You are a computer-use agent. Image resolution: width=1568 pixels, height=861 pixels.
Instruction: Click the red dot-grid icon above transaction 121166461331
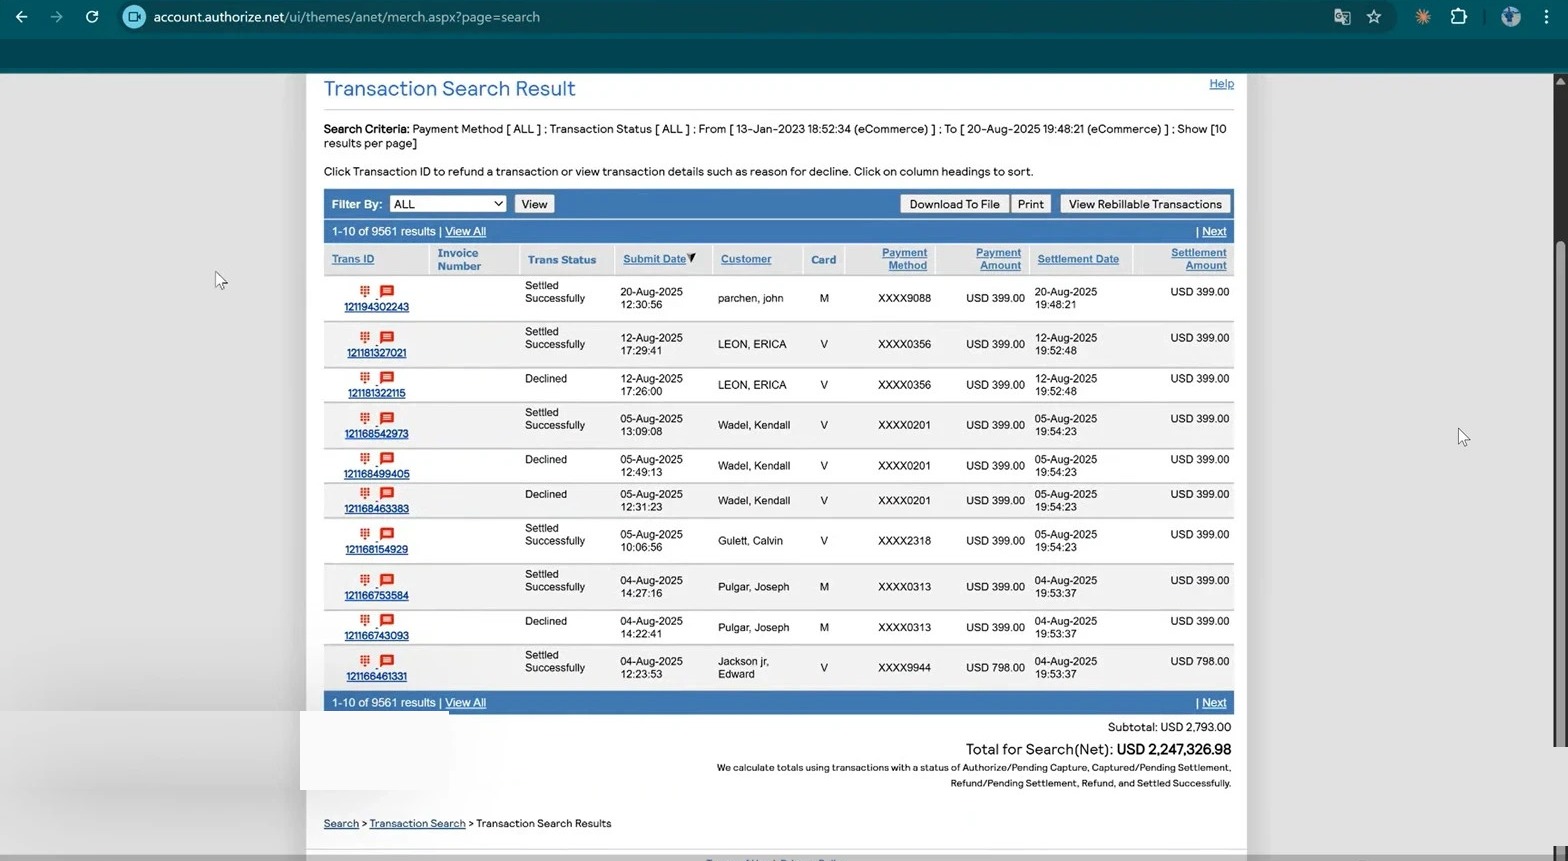pos(365,660)
